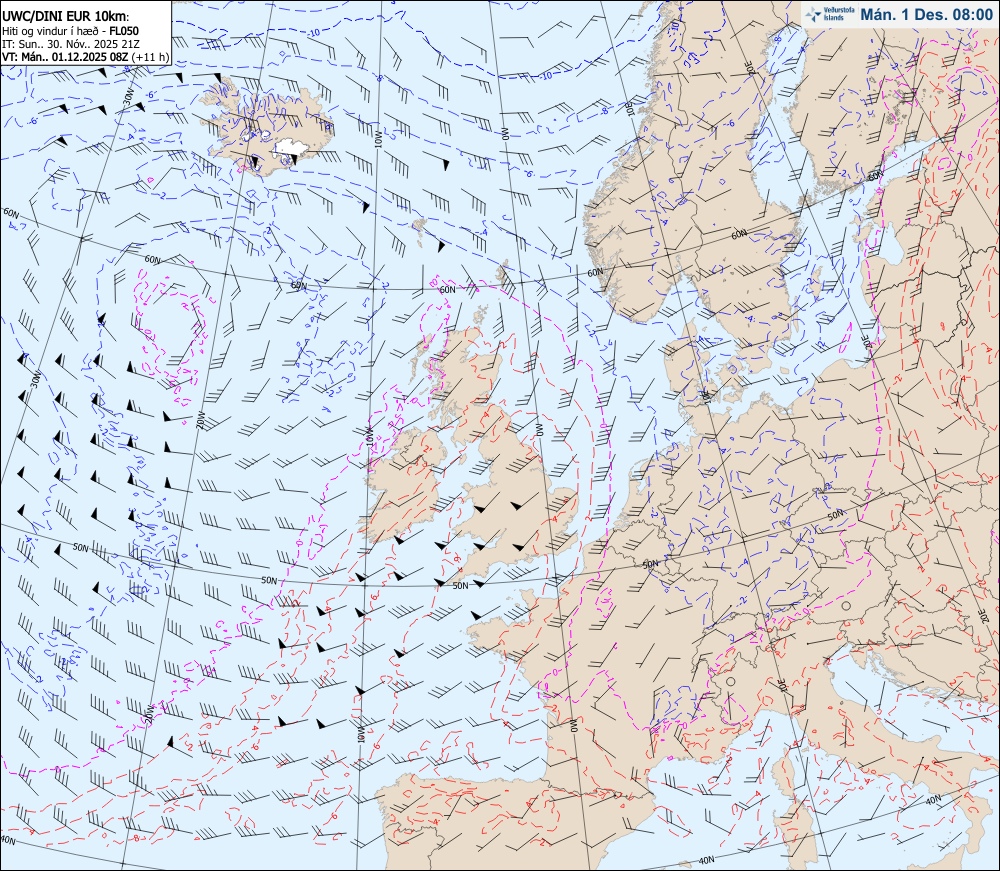Click the 'VT: Mán.. 01.12.2025 08Z (+11 h)' line
The image size is (1000, 871).
(85, 57)
